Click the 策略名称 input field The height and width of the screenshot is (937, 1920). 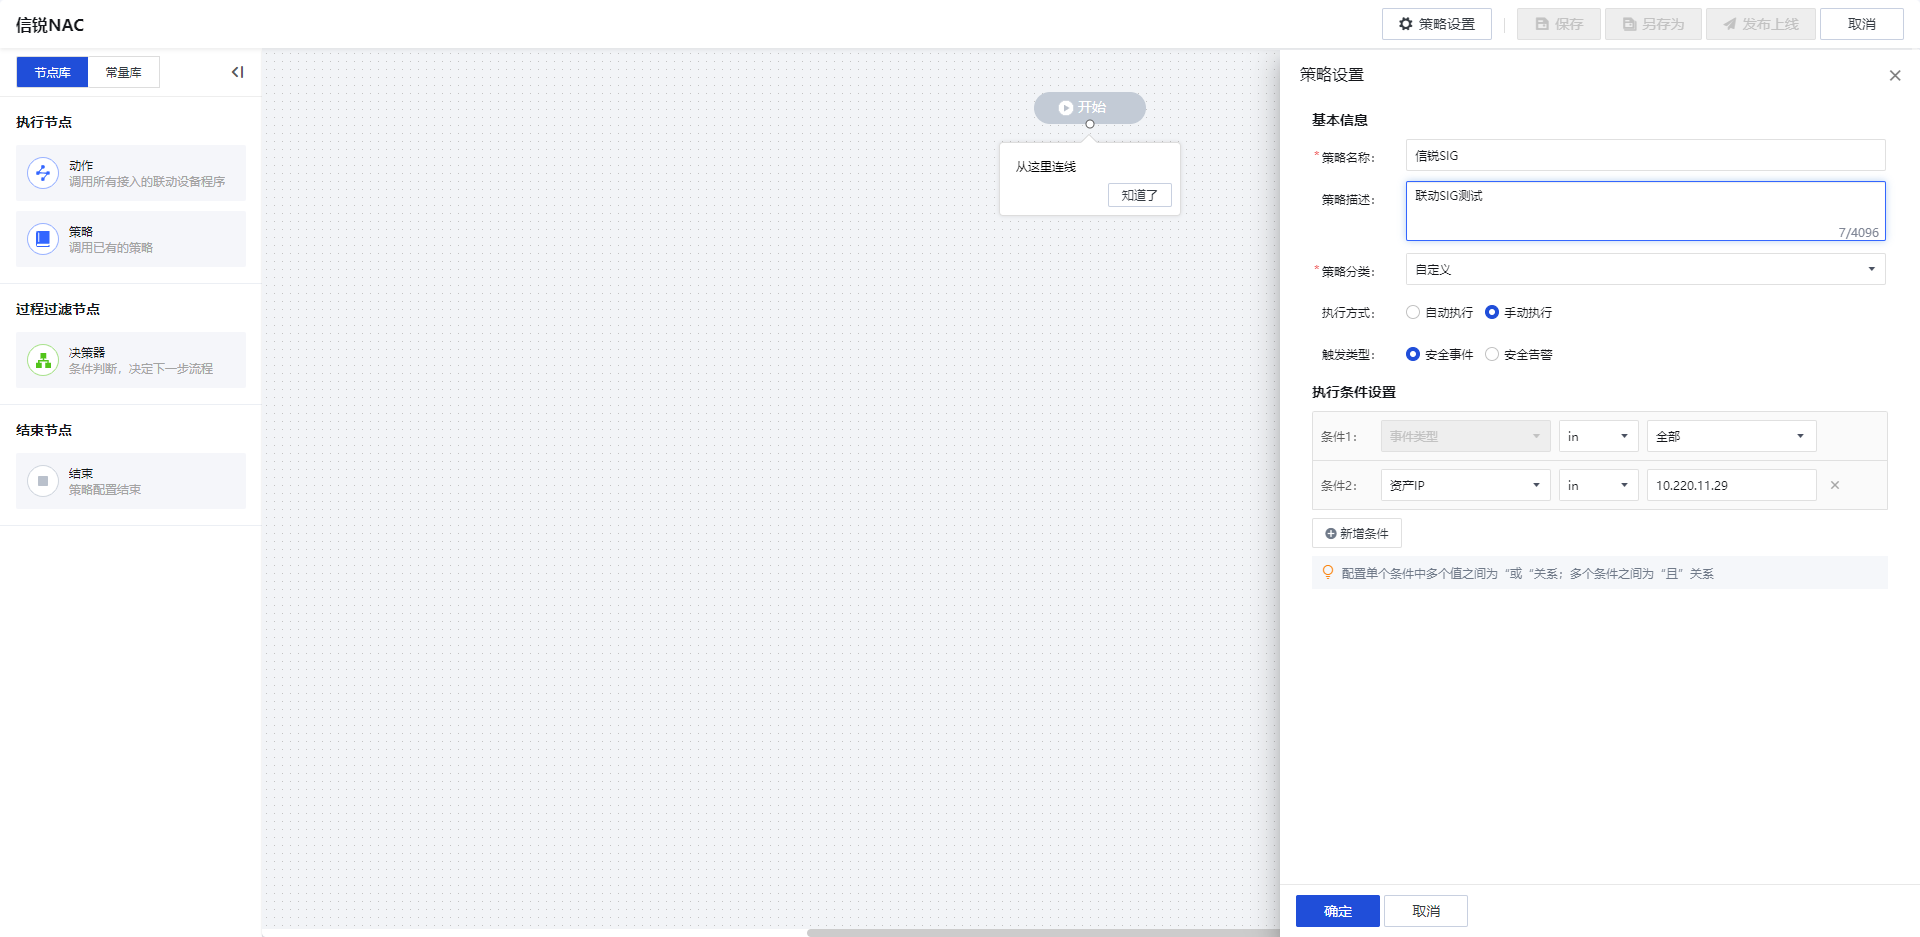pos(1645,155)
